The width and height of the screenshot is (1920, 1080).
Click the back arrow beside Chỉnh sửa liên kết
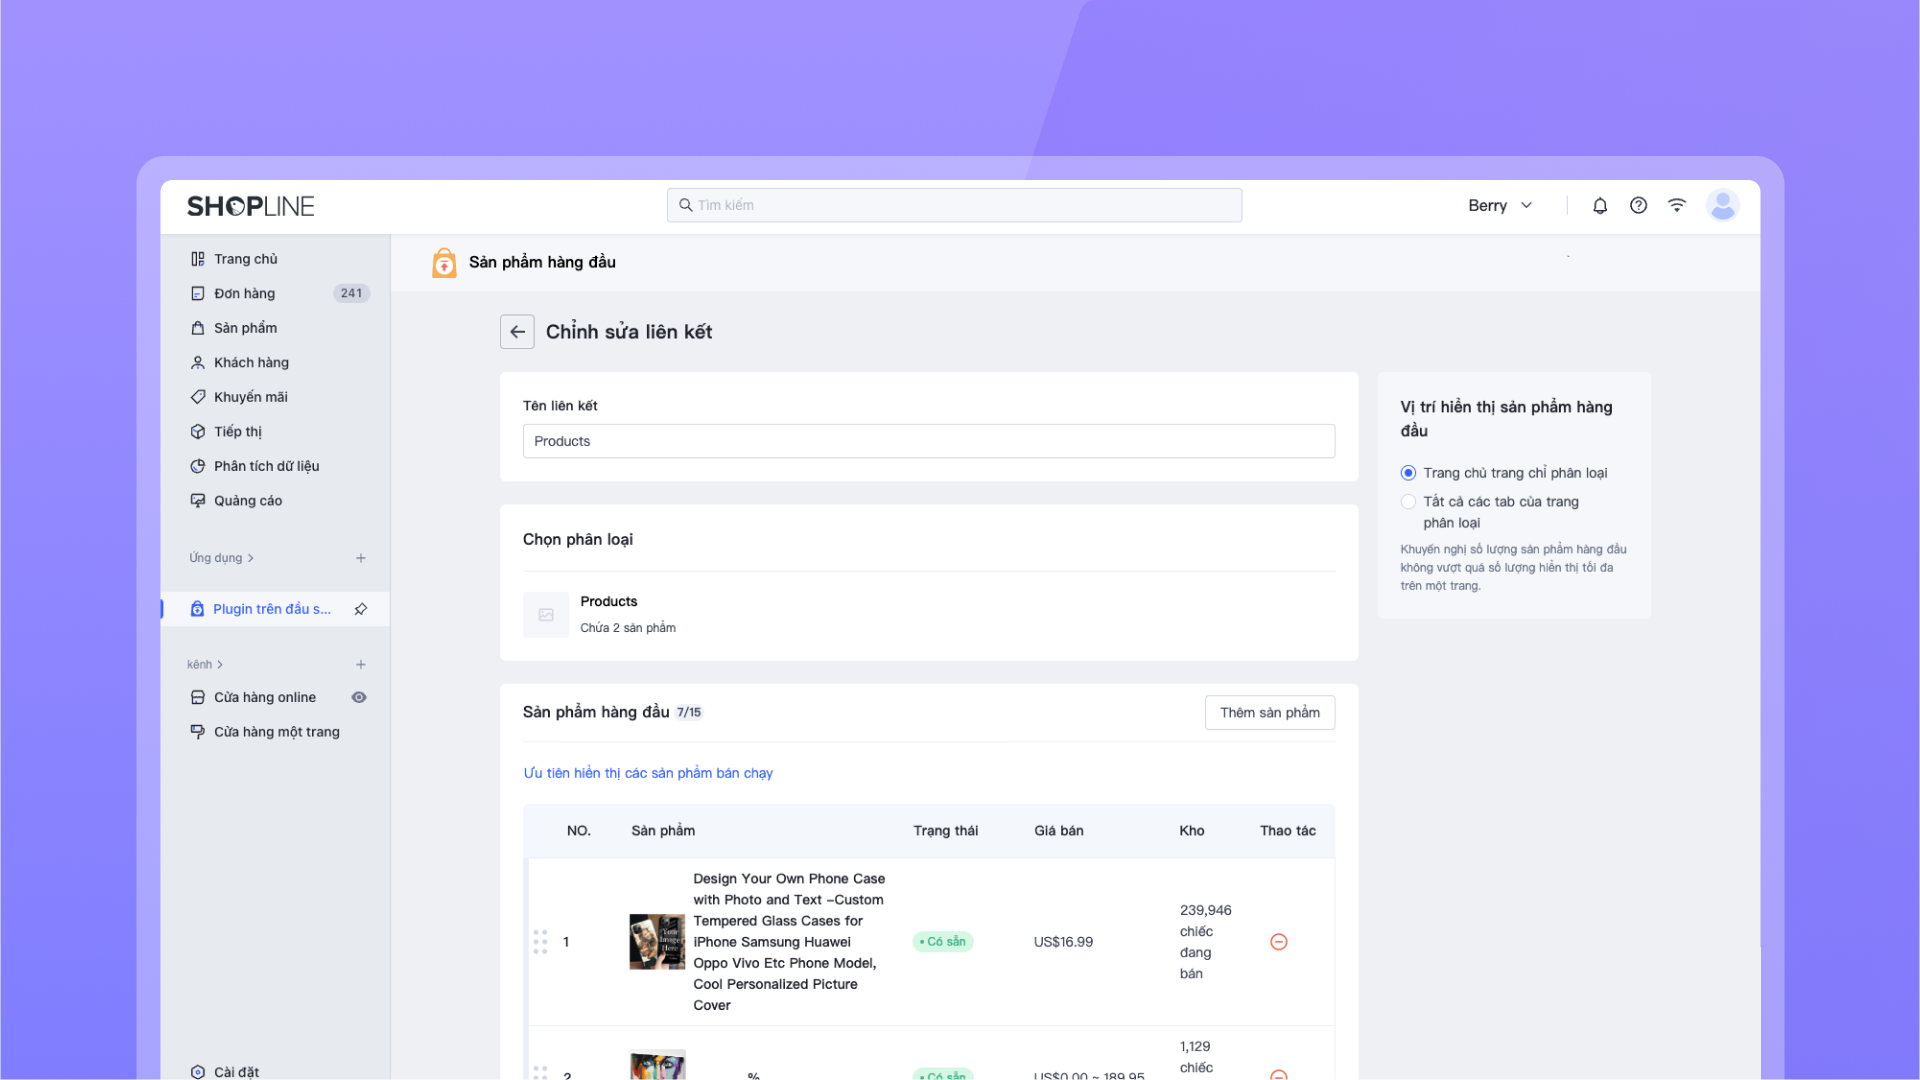(x=517, y=332)
